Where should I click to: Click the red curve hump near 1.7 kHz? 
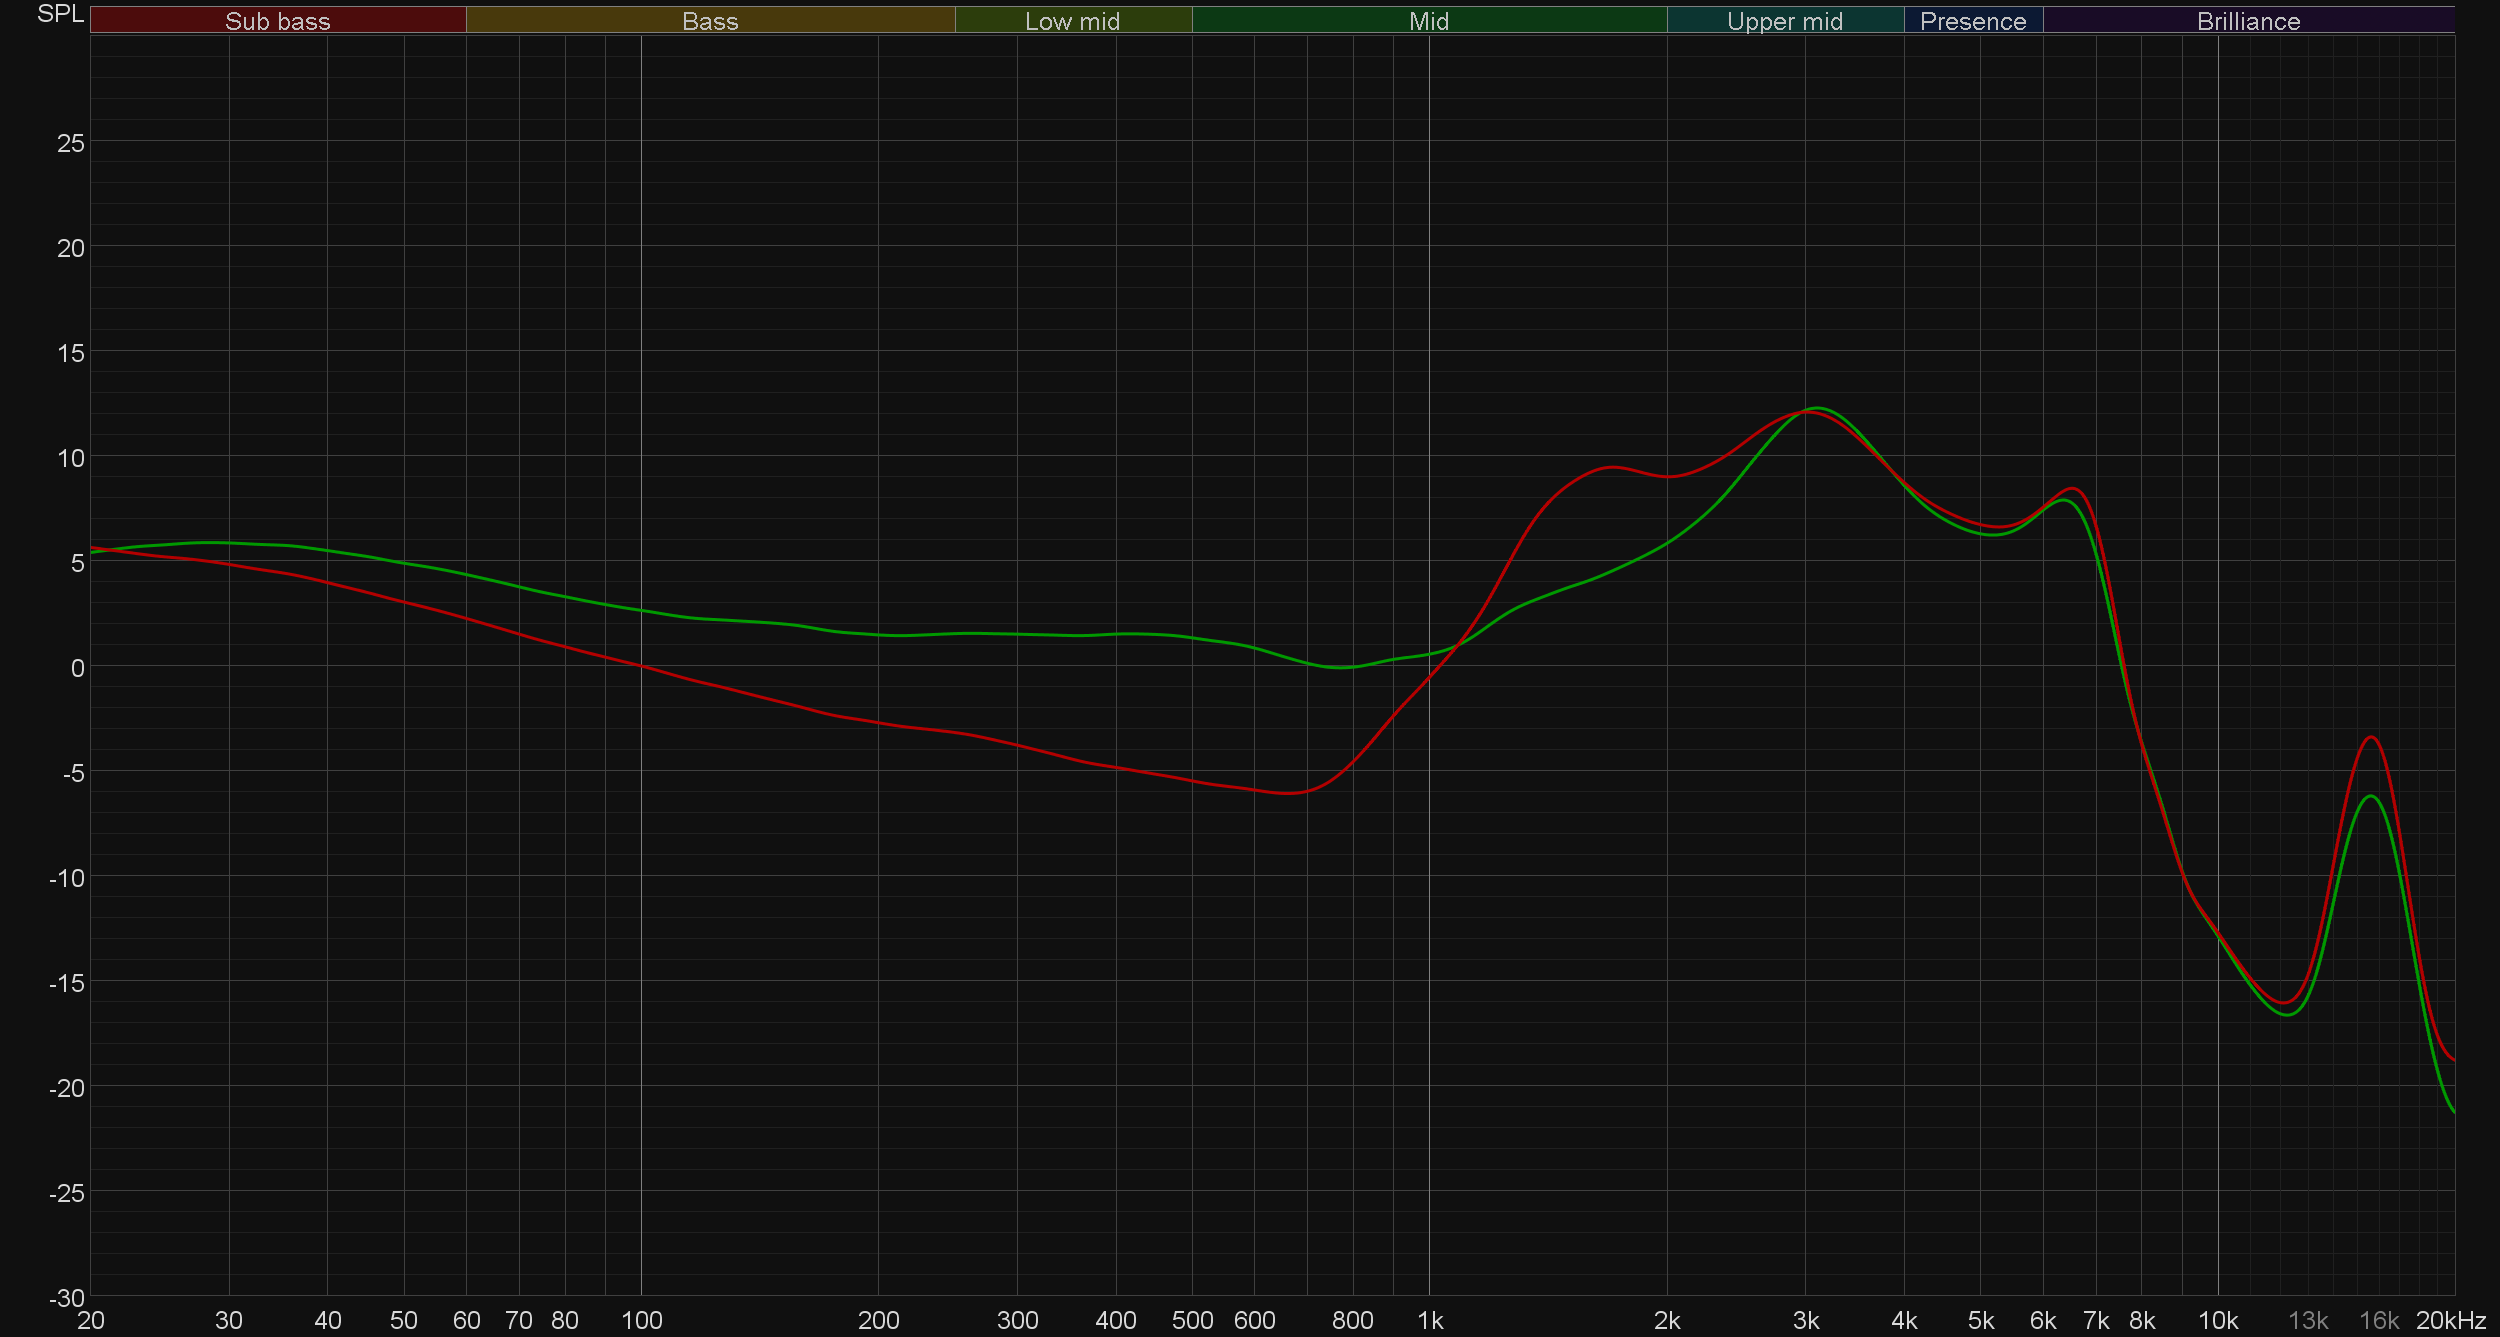(x=1612, y=467)
